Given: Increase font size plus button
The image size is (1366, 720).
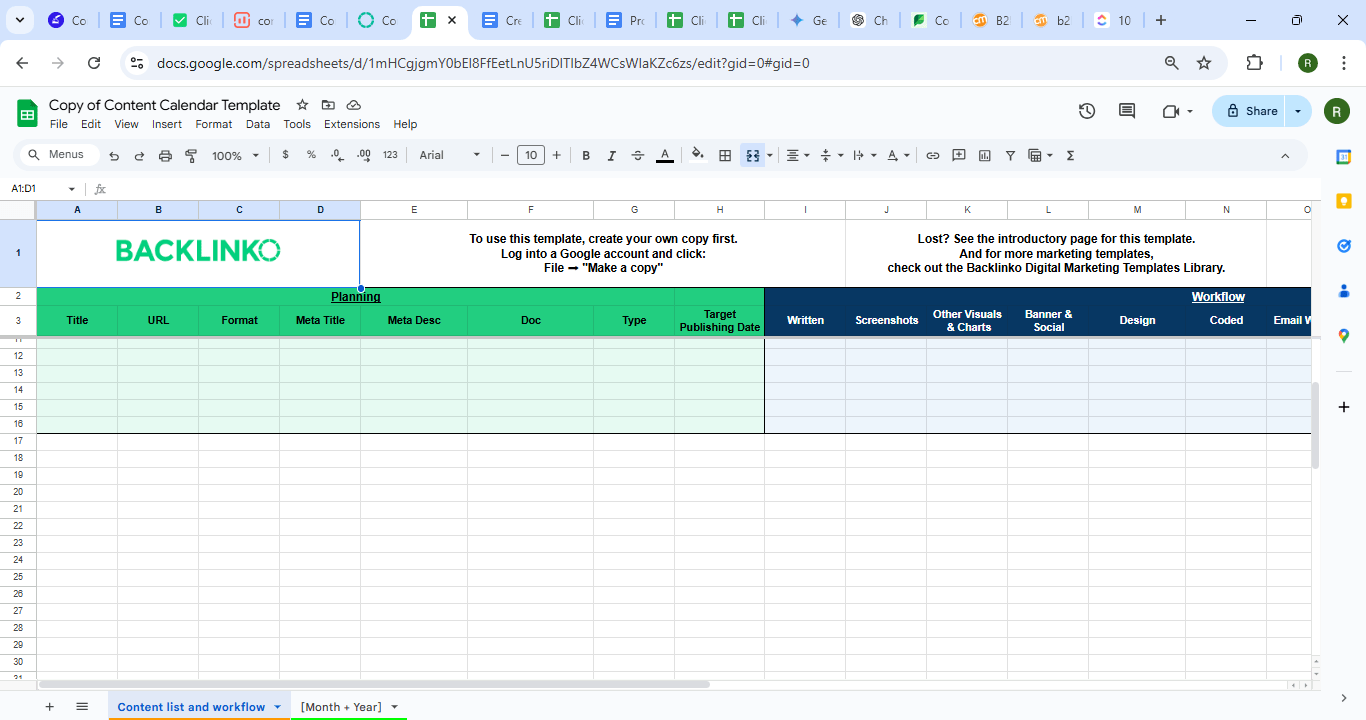Looking at the screenshot, I should pos(556,155).
